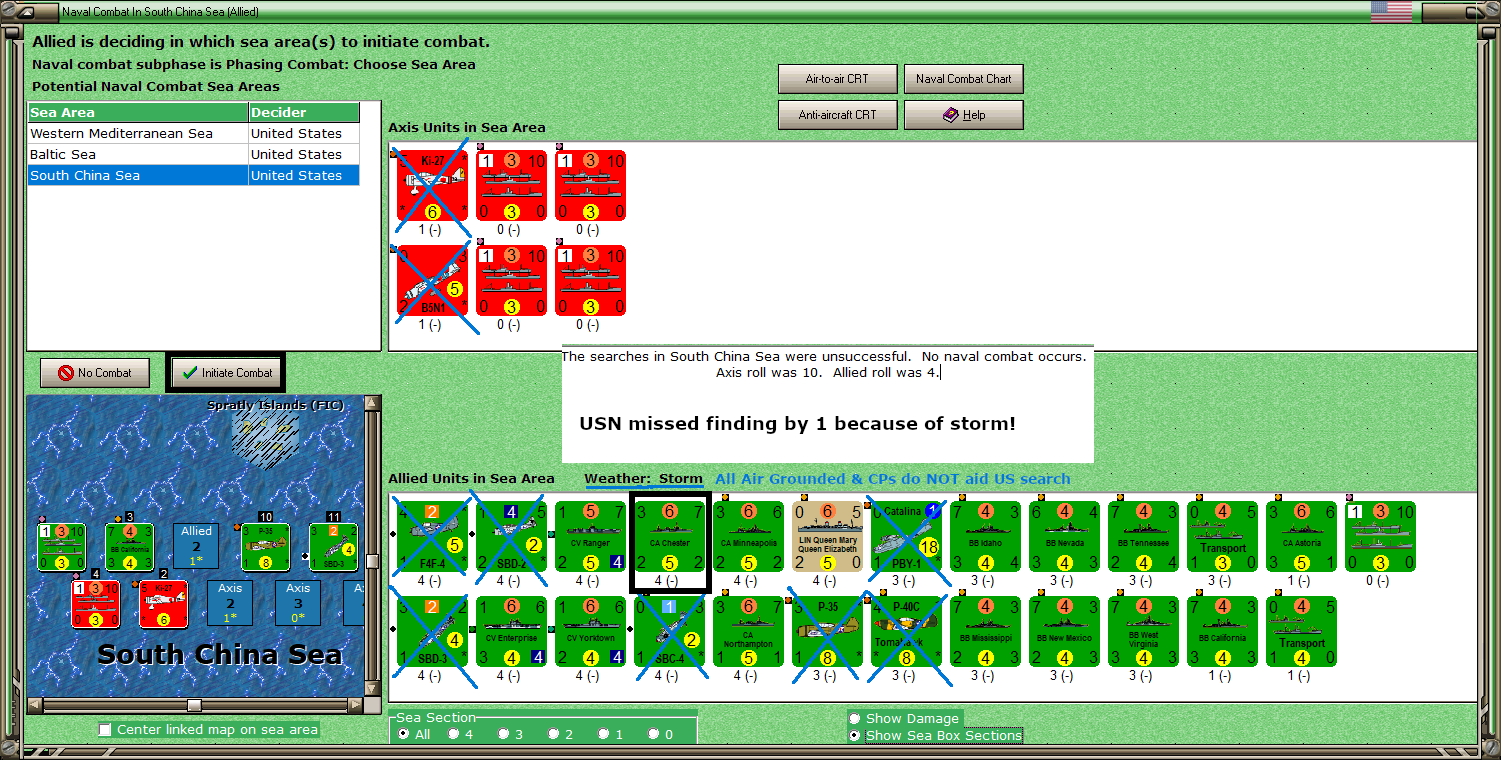Select the South China Sea row

click(193, 175)
